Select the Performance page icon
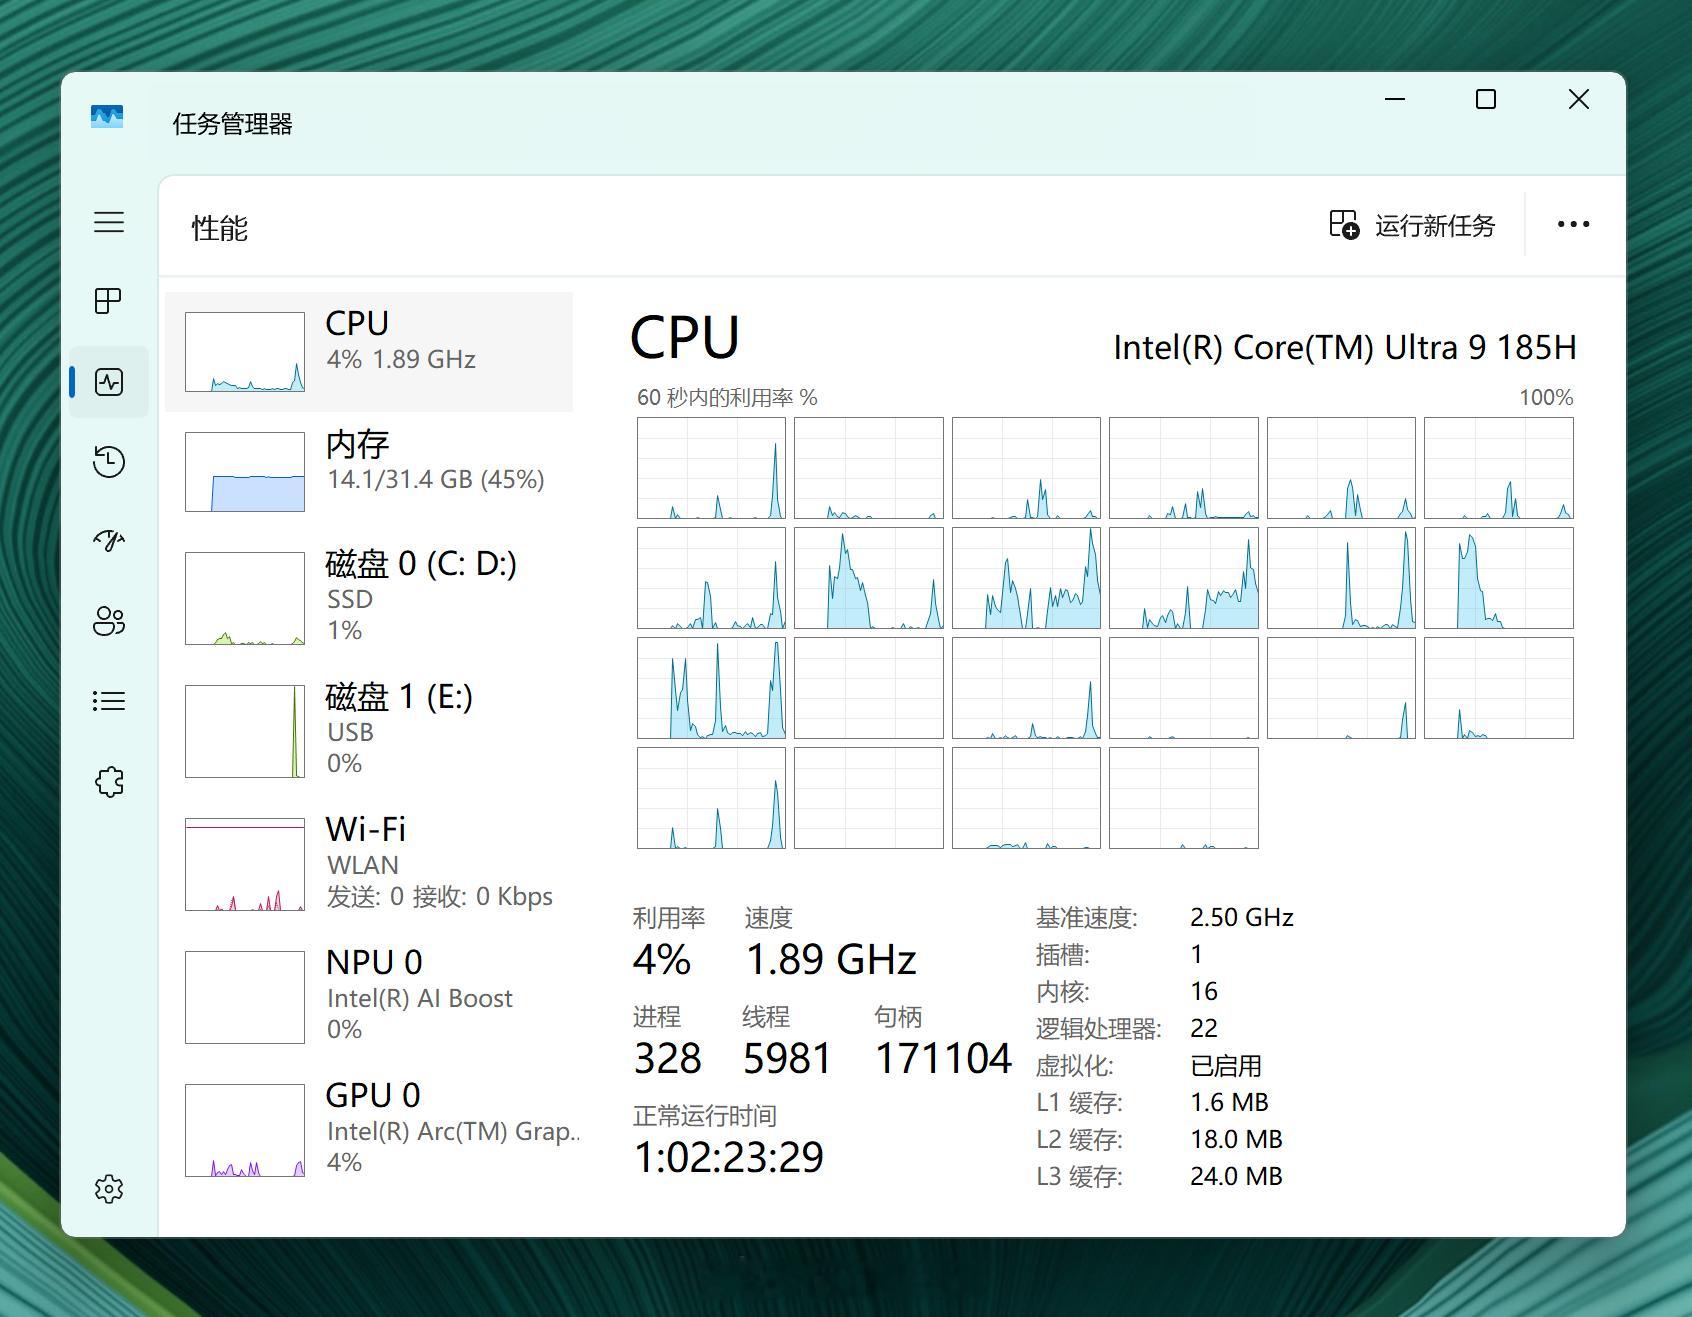 pyautogui.click(x=109, y=381)
